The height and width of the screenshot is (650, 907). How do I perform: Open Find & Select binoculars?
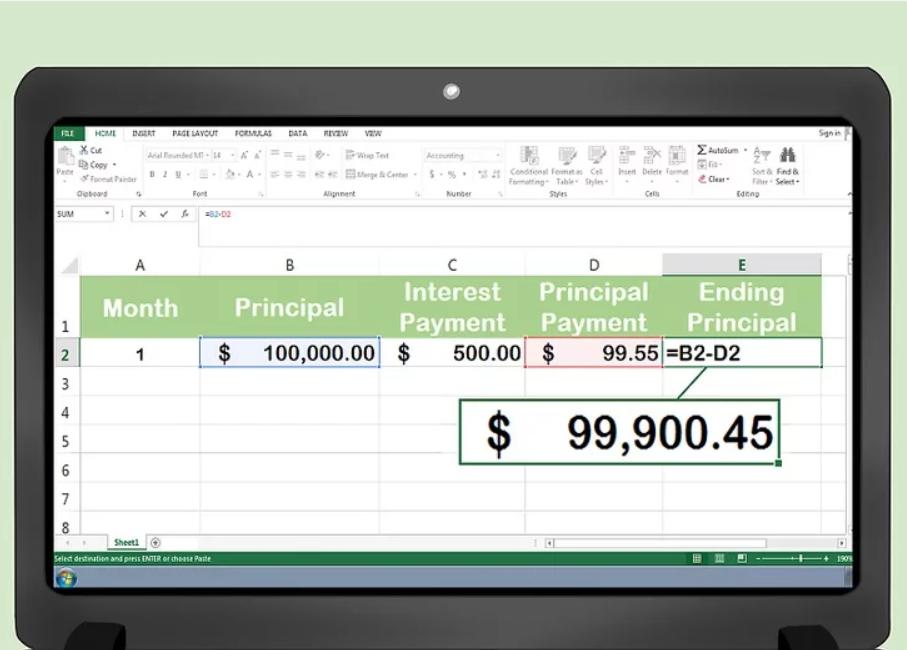point(787,155)
